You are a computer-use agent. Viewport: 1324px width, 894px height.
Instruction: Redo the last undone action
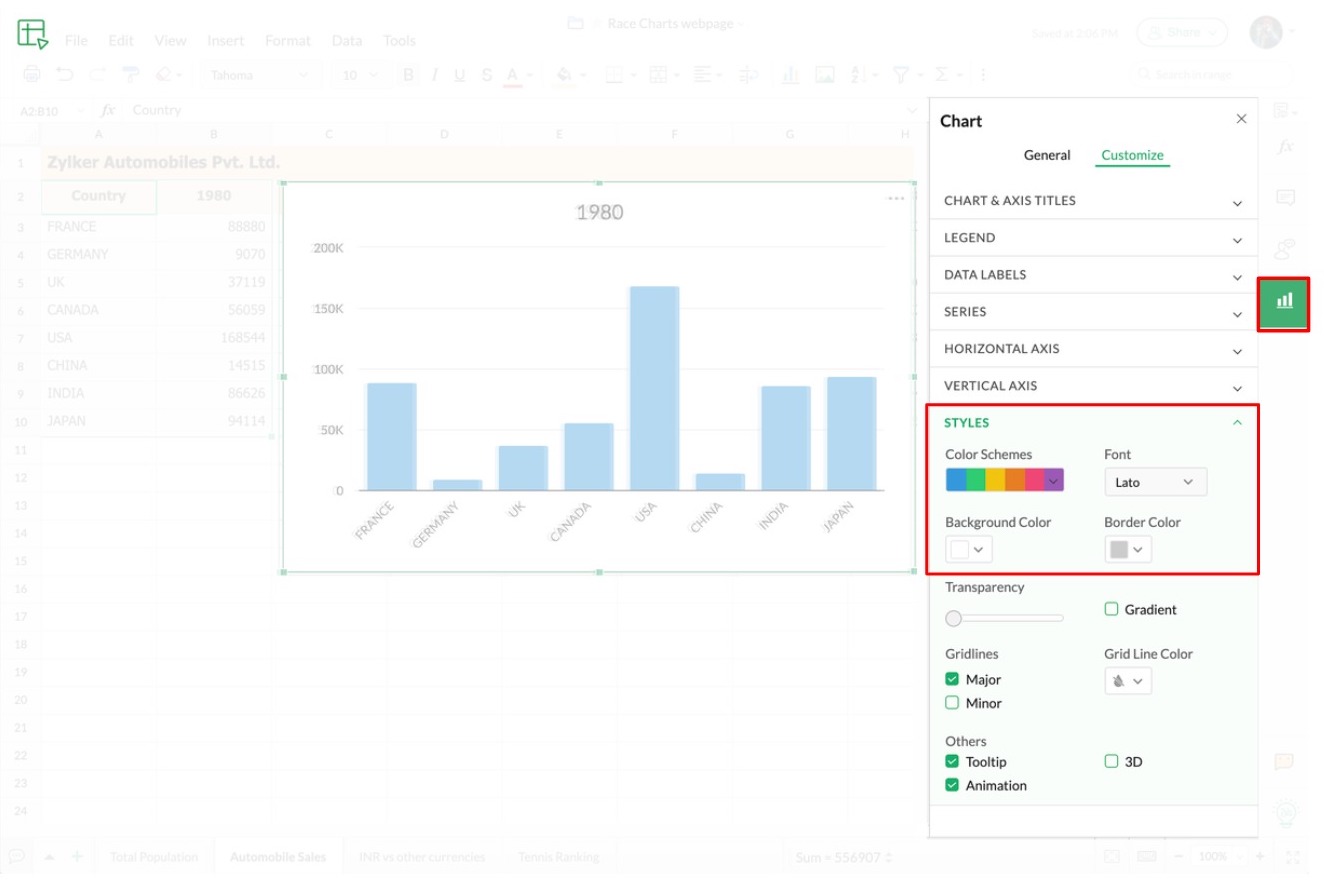point(97,75)
